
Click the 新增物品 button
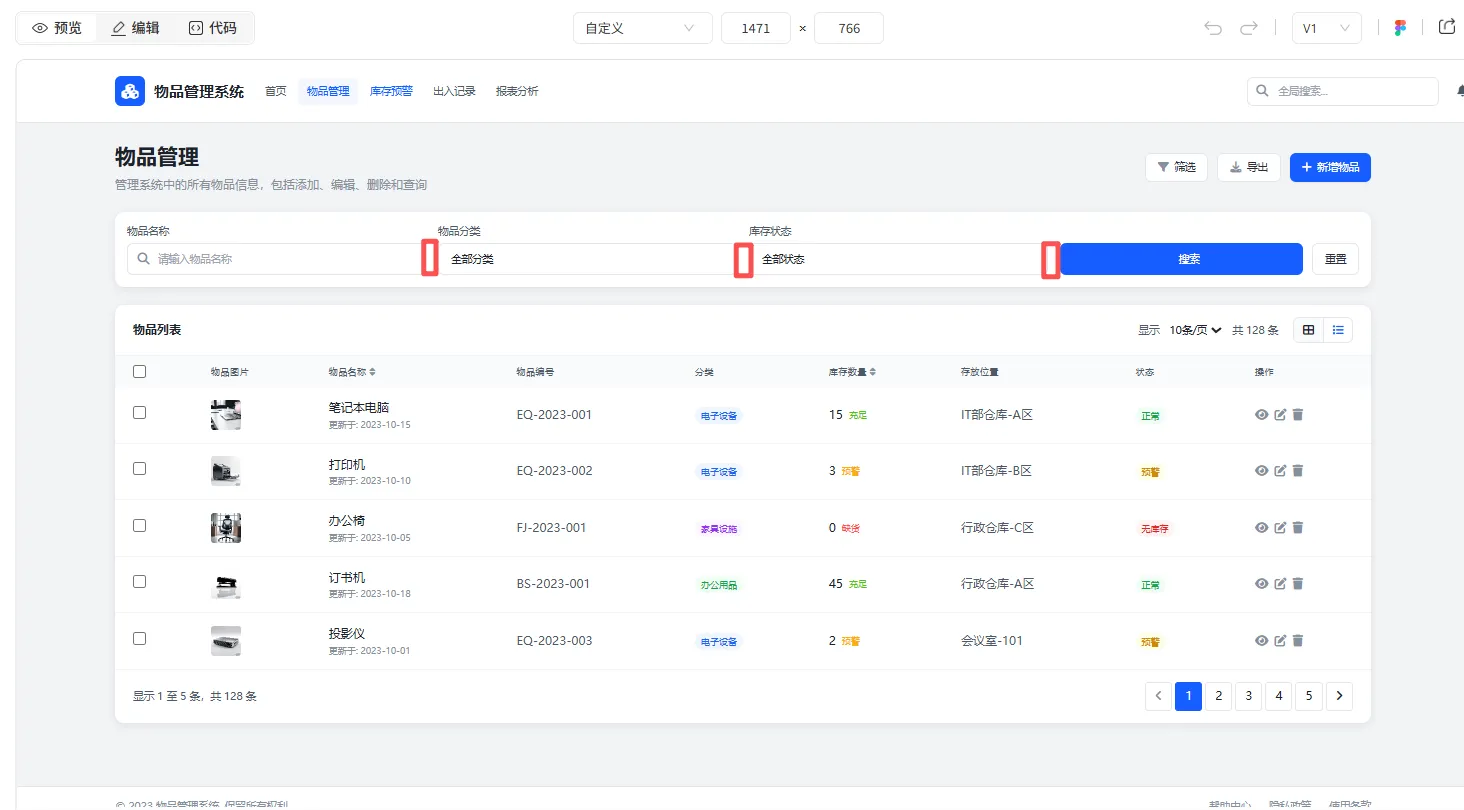pos(1329,167)
